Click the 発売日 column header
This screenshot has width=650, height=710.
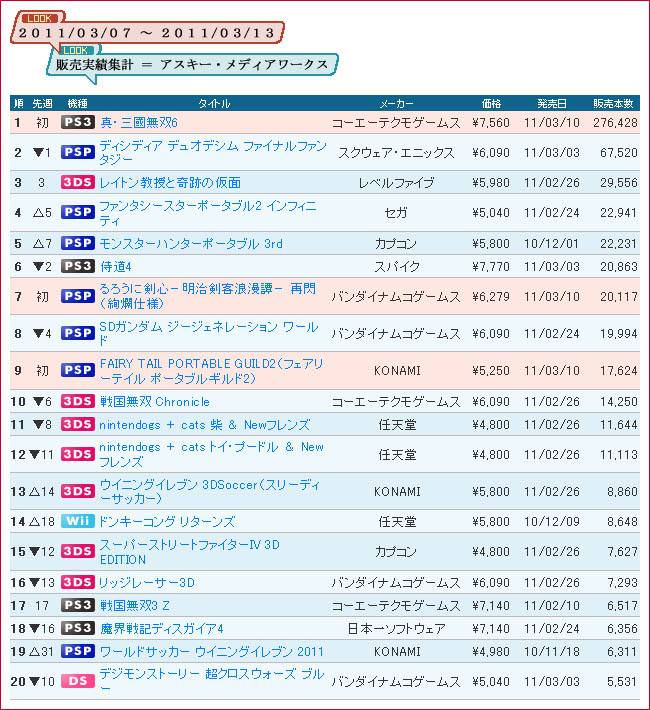[552, 104]
